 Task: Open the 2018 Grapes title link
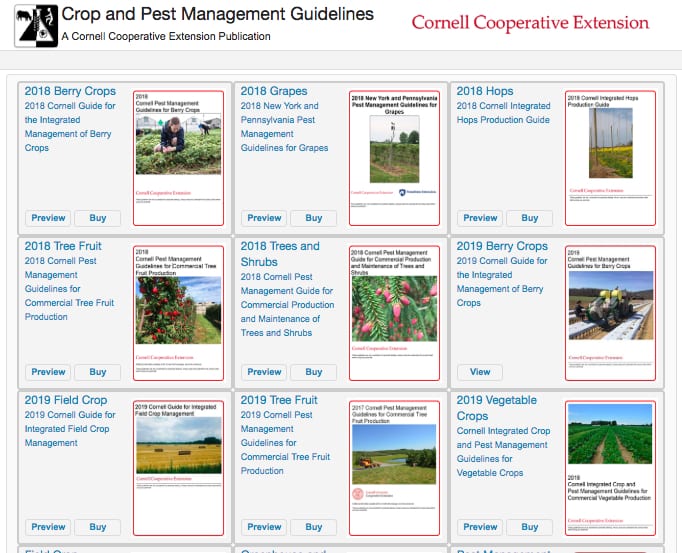pos(274,91)
